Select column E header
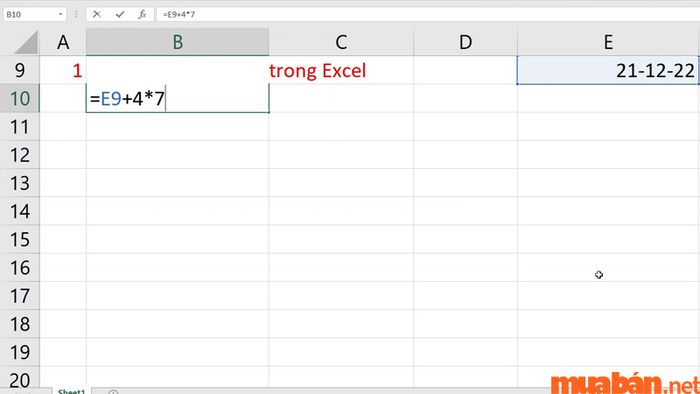The height and width of the screenshot is (394, 700). 608,42
